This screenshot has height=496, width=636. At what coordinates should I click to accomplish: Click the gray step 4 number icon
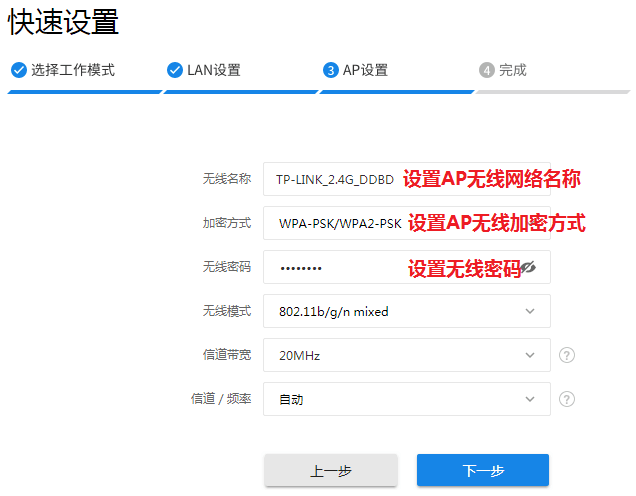tap(487, 70)
